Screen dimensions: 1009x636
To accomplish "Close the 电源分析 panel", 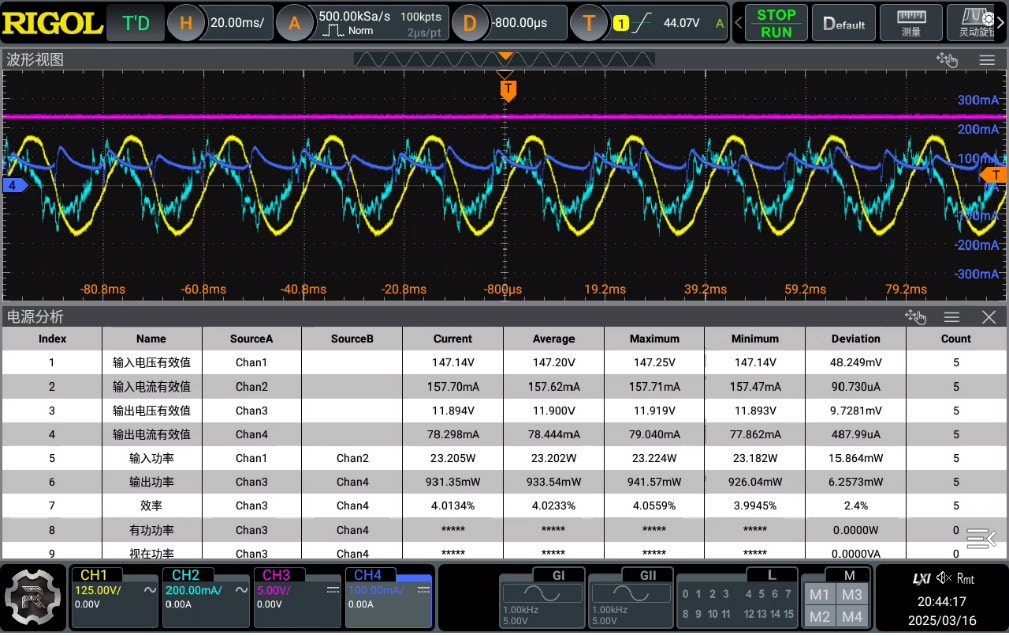I will 989,317.
